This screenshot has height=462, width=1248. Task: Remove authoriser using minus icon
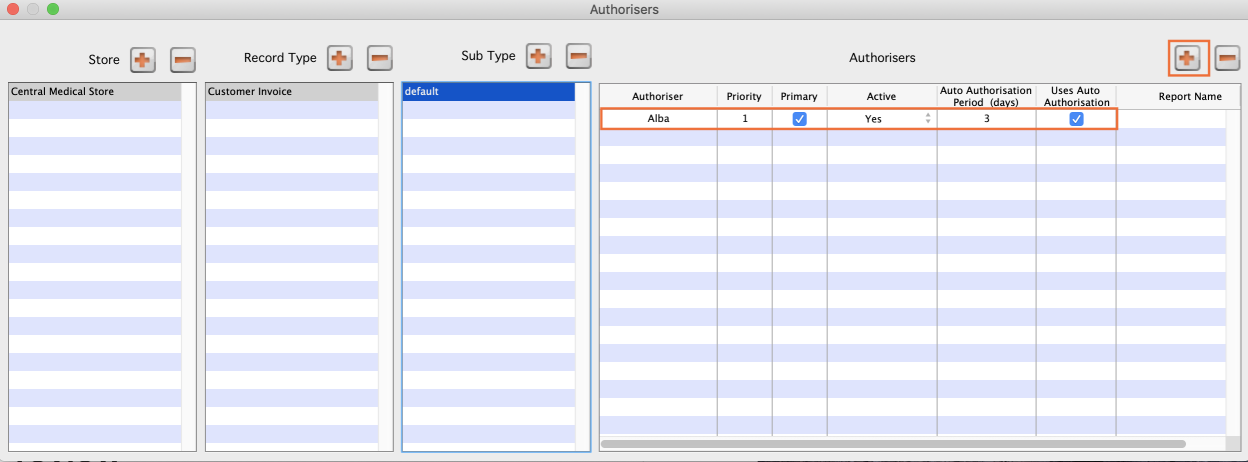point(1227,59)
